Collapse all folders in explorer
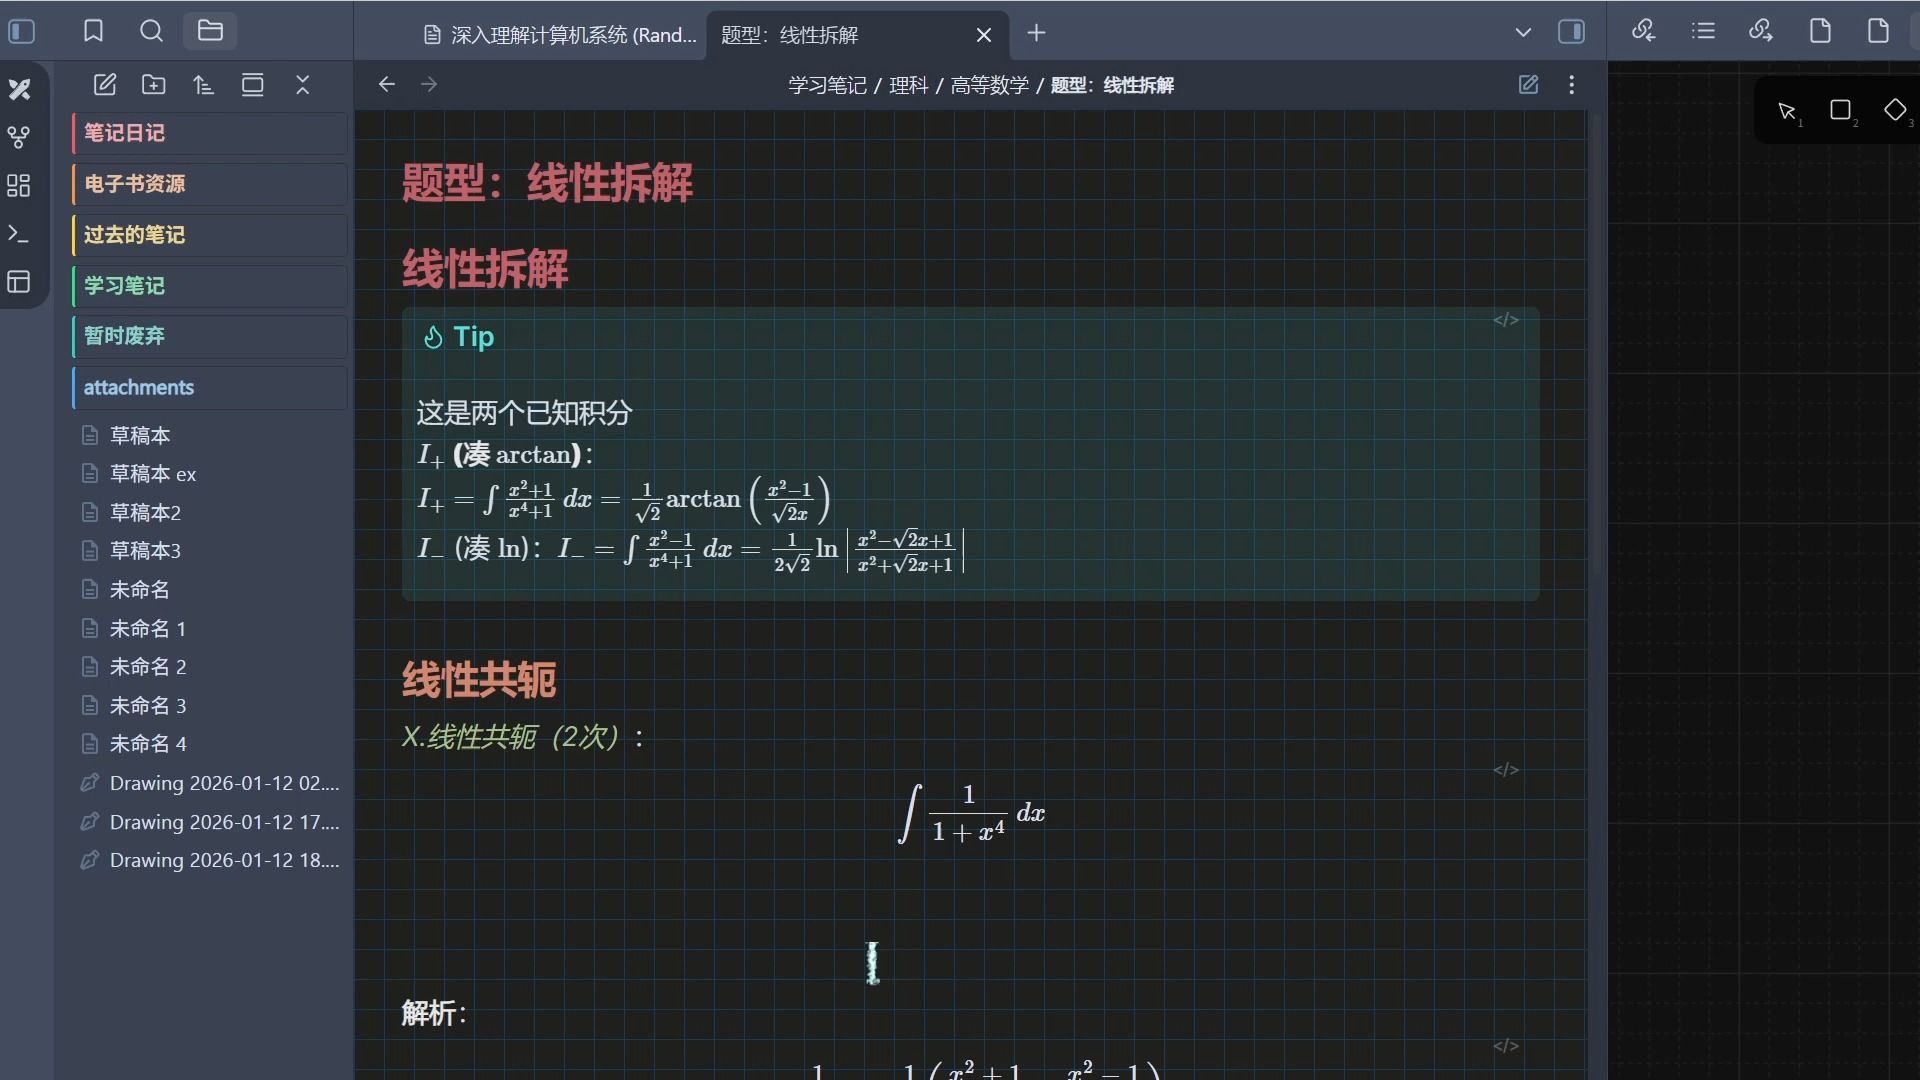The width and height of the screenshot is (1920, 1080). coord(303,85)
